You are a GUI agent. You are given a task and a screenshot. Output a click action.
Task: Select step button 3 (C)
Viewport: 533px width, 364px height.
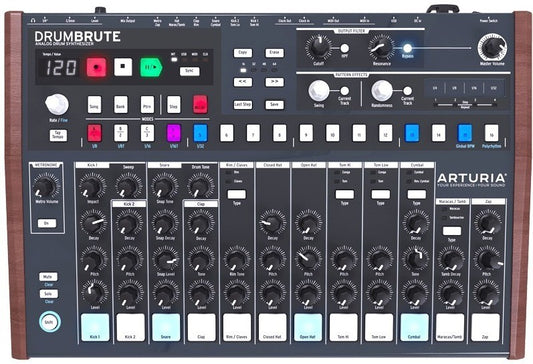pos(147,133)
